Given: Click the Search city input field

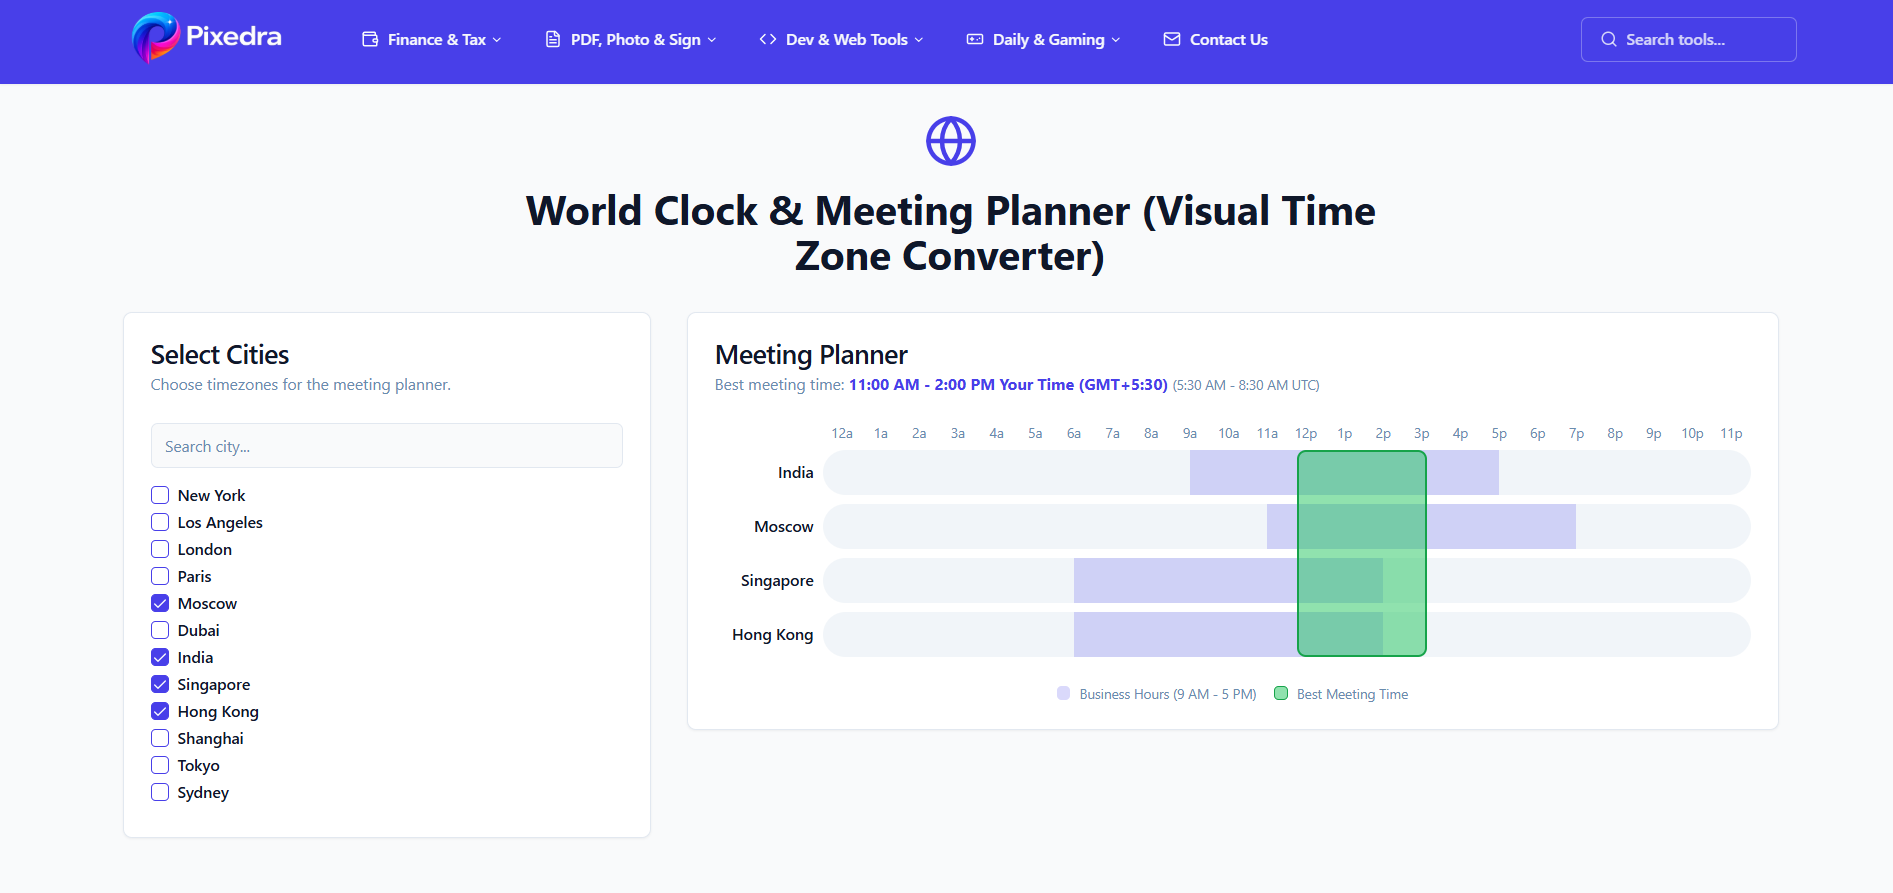Looking at the screenshot, I should pos(387,446).
